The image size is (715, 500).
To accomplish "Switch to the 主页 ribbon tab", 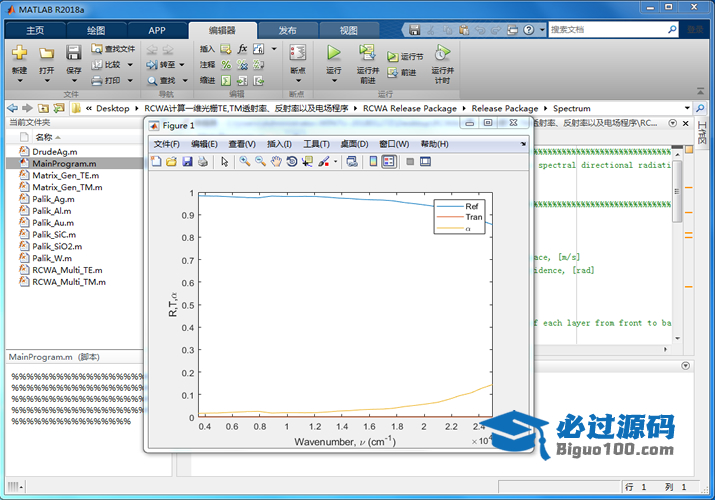I will (x=35, y=31).
